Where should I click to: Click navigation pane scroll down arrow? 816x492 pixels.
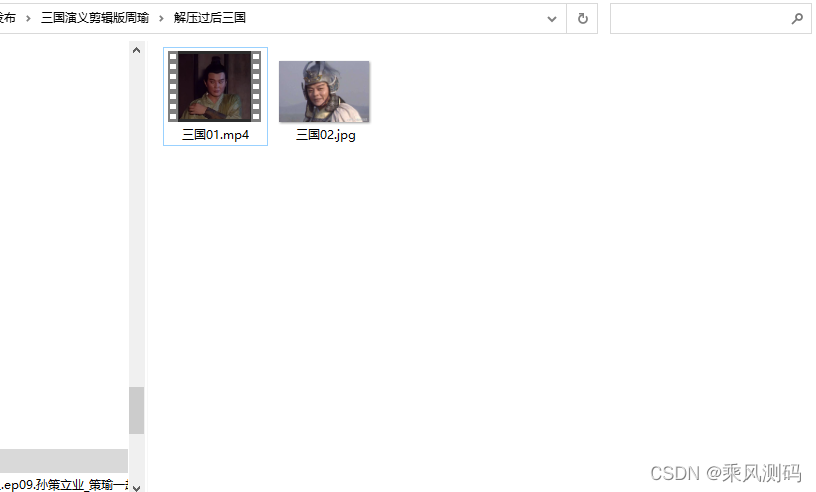[x=136, y=487]
